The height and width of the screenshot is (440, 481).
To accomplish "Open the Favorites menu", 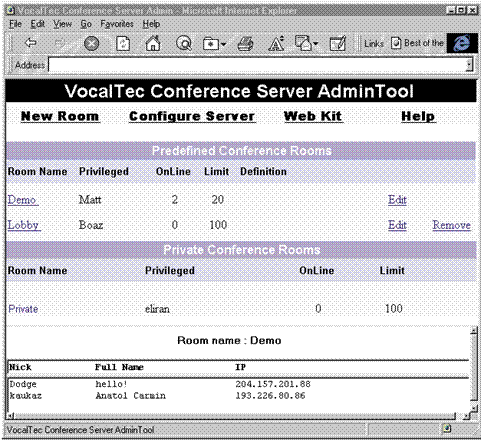I will (x=117, y=24).
